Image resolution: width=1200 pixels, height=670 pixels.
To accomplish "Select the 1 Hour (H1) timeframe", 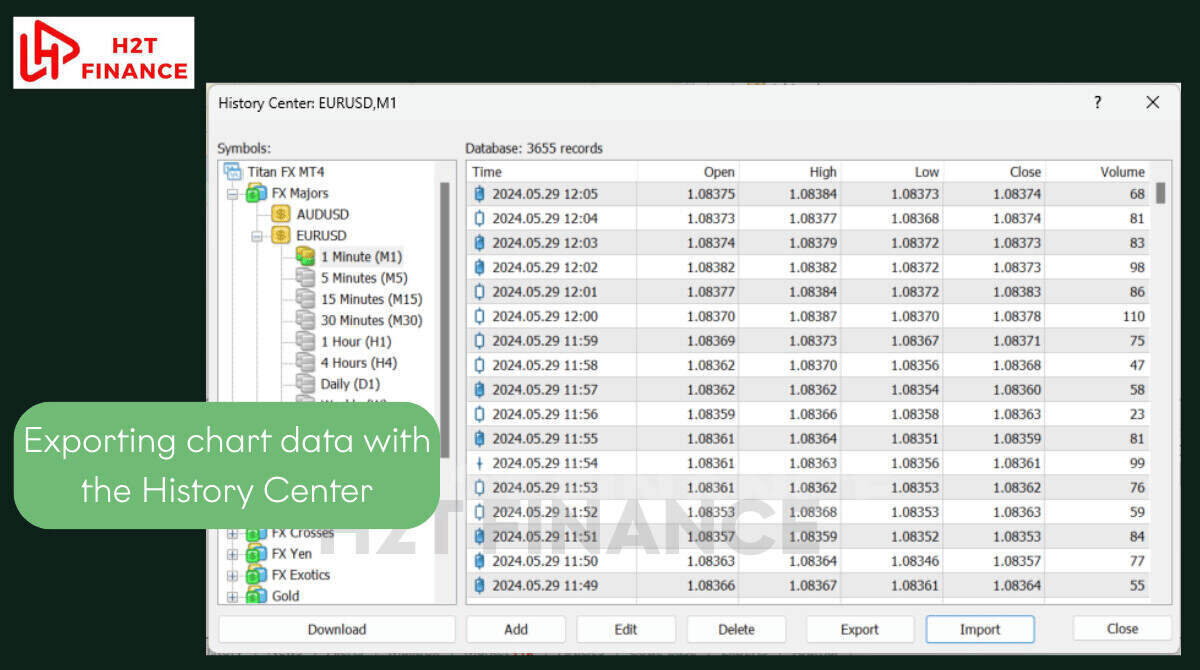I will click(355, 341).
